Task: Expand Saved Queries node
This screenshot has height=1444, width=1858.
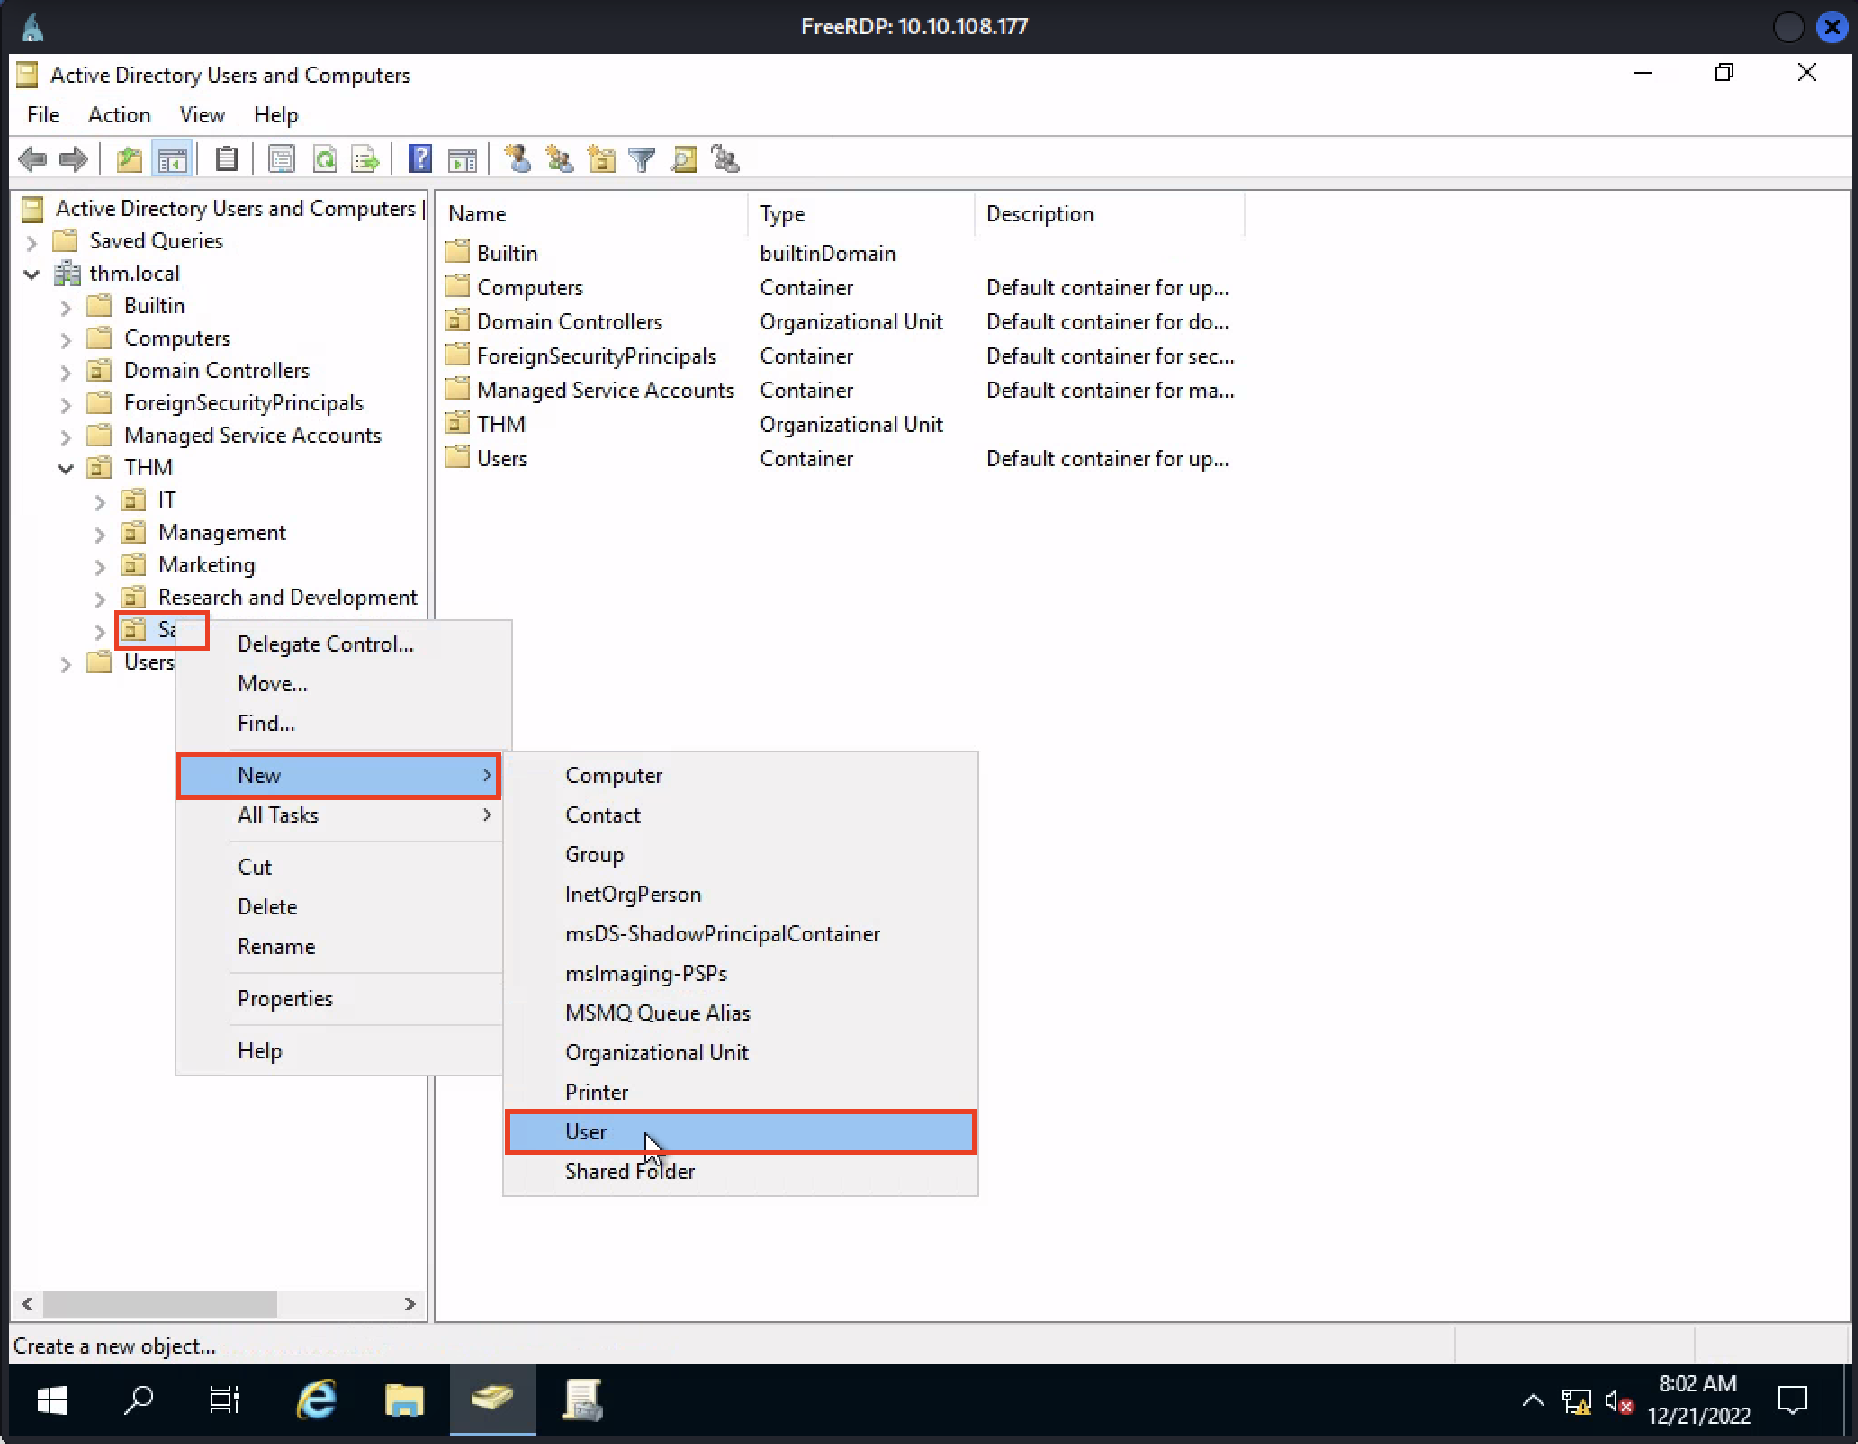Action: click(x=31, y=242)
